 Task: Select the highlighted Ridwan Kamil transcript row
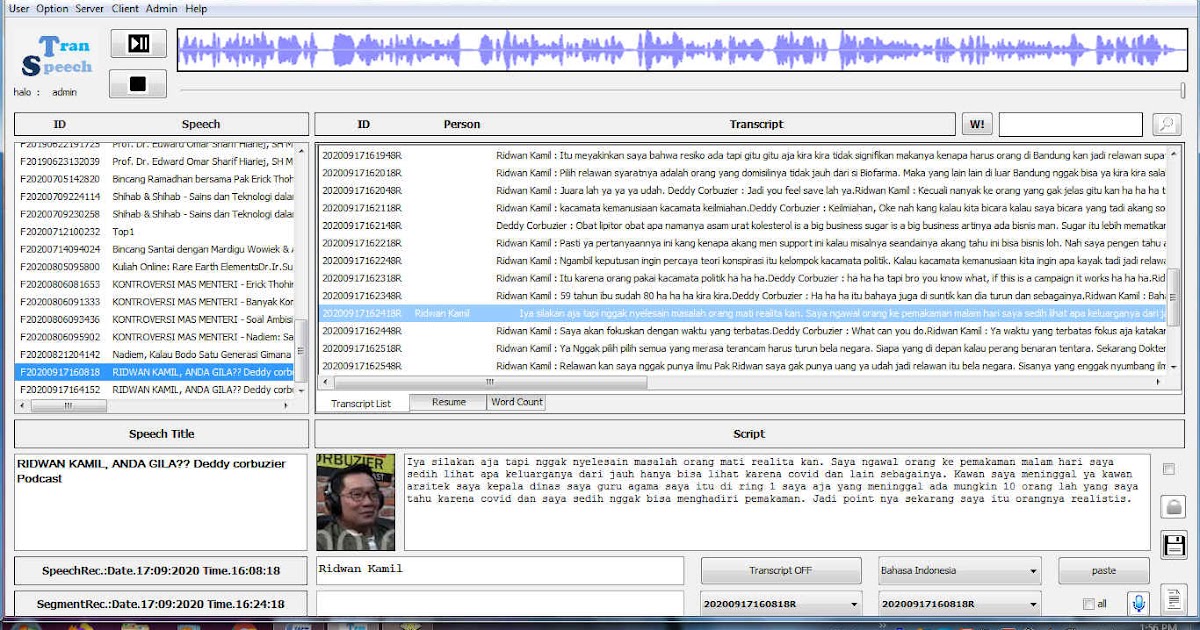[x=700, y=312]
